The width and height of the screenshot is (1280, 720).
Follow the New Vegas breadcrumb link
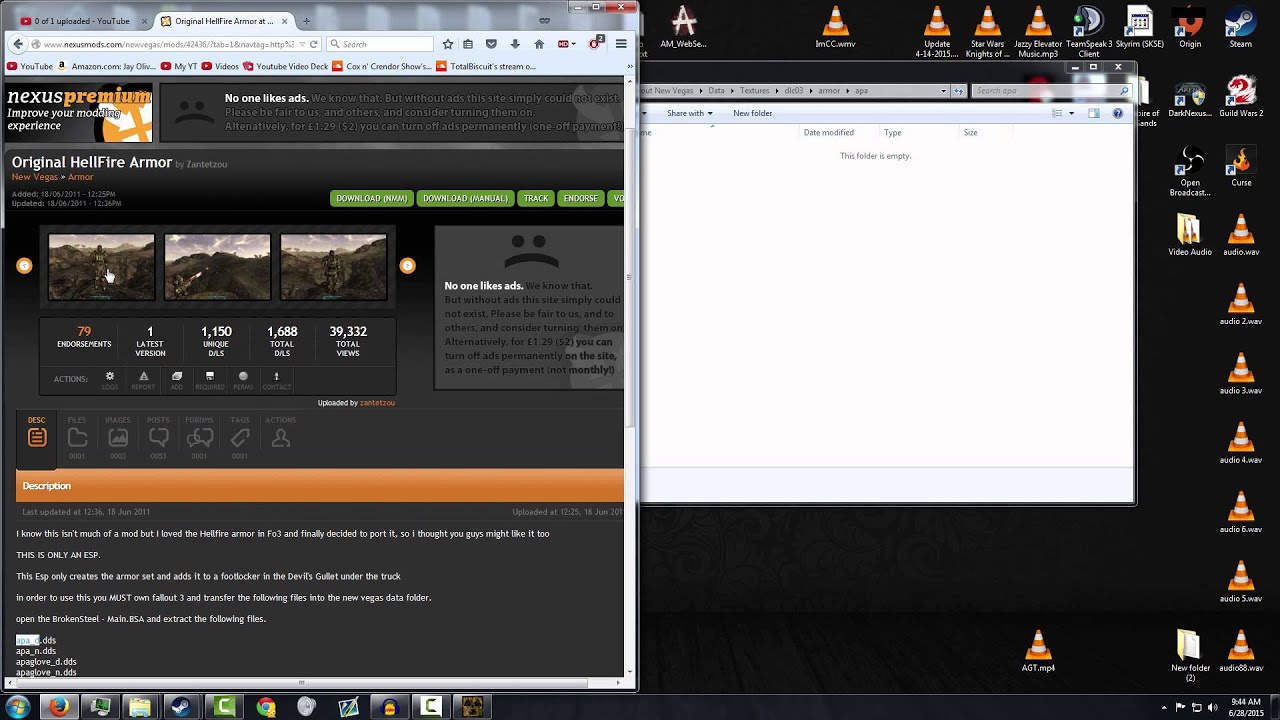pos(35,177)
